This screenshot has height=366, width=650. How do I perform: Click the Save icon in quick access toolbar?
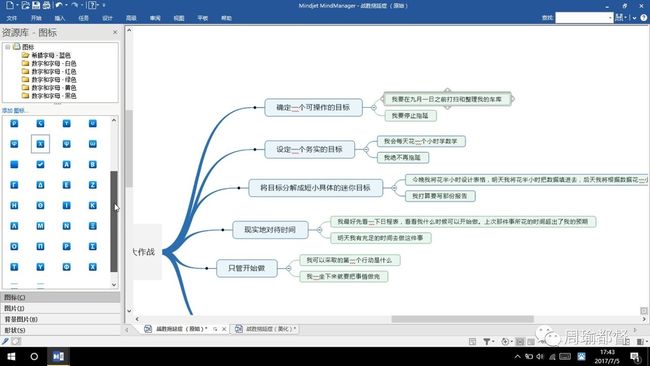(36, 5)
